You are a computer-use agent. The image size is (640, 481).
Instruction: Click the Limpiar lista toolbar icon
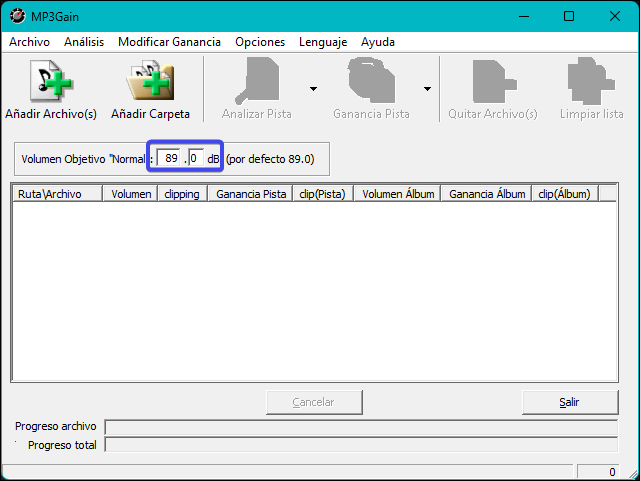point(591,81)
